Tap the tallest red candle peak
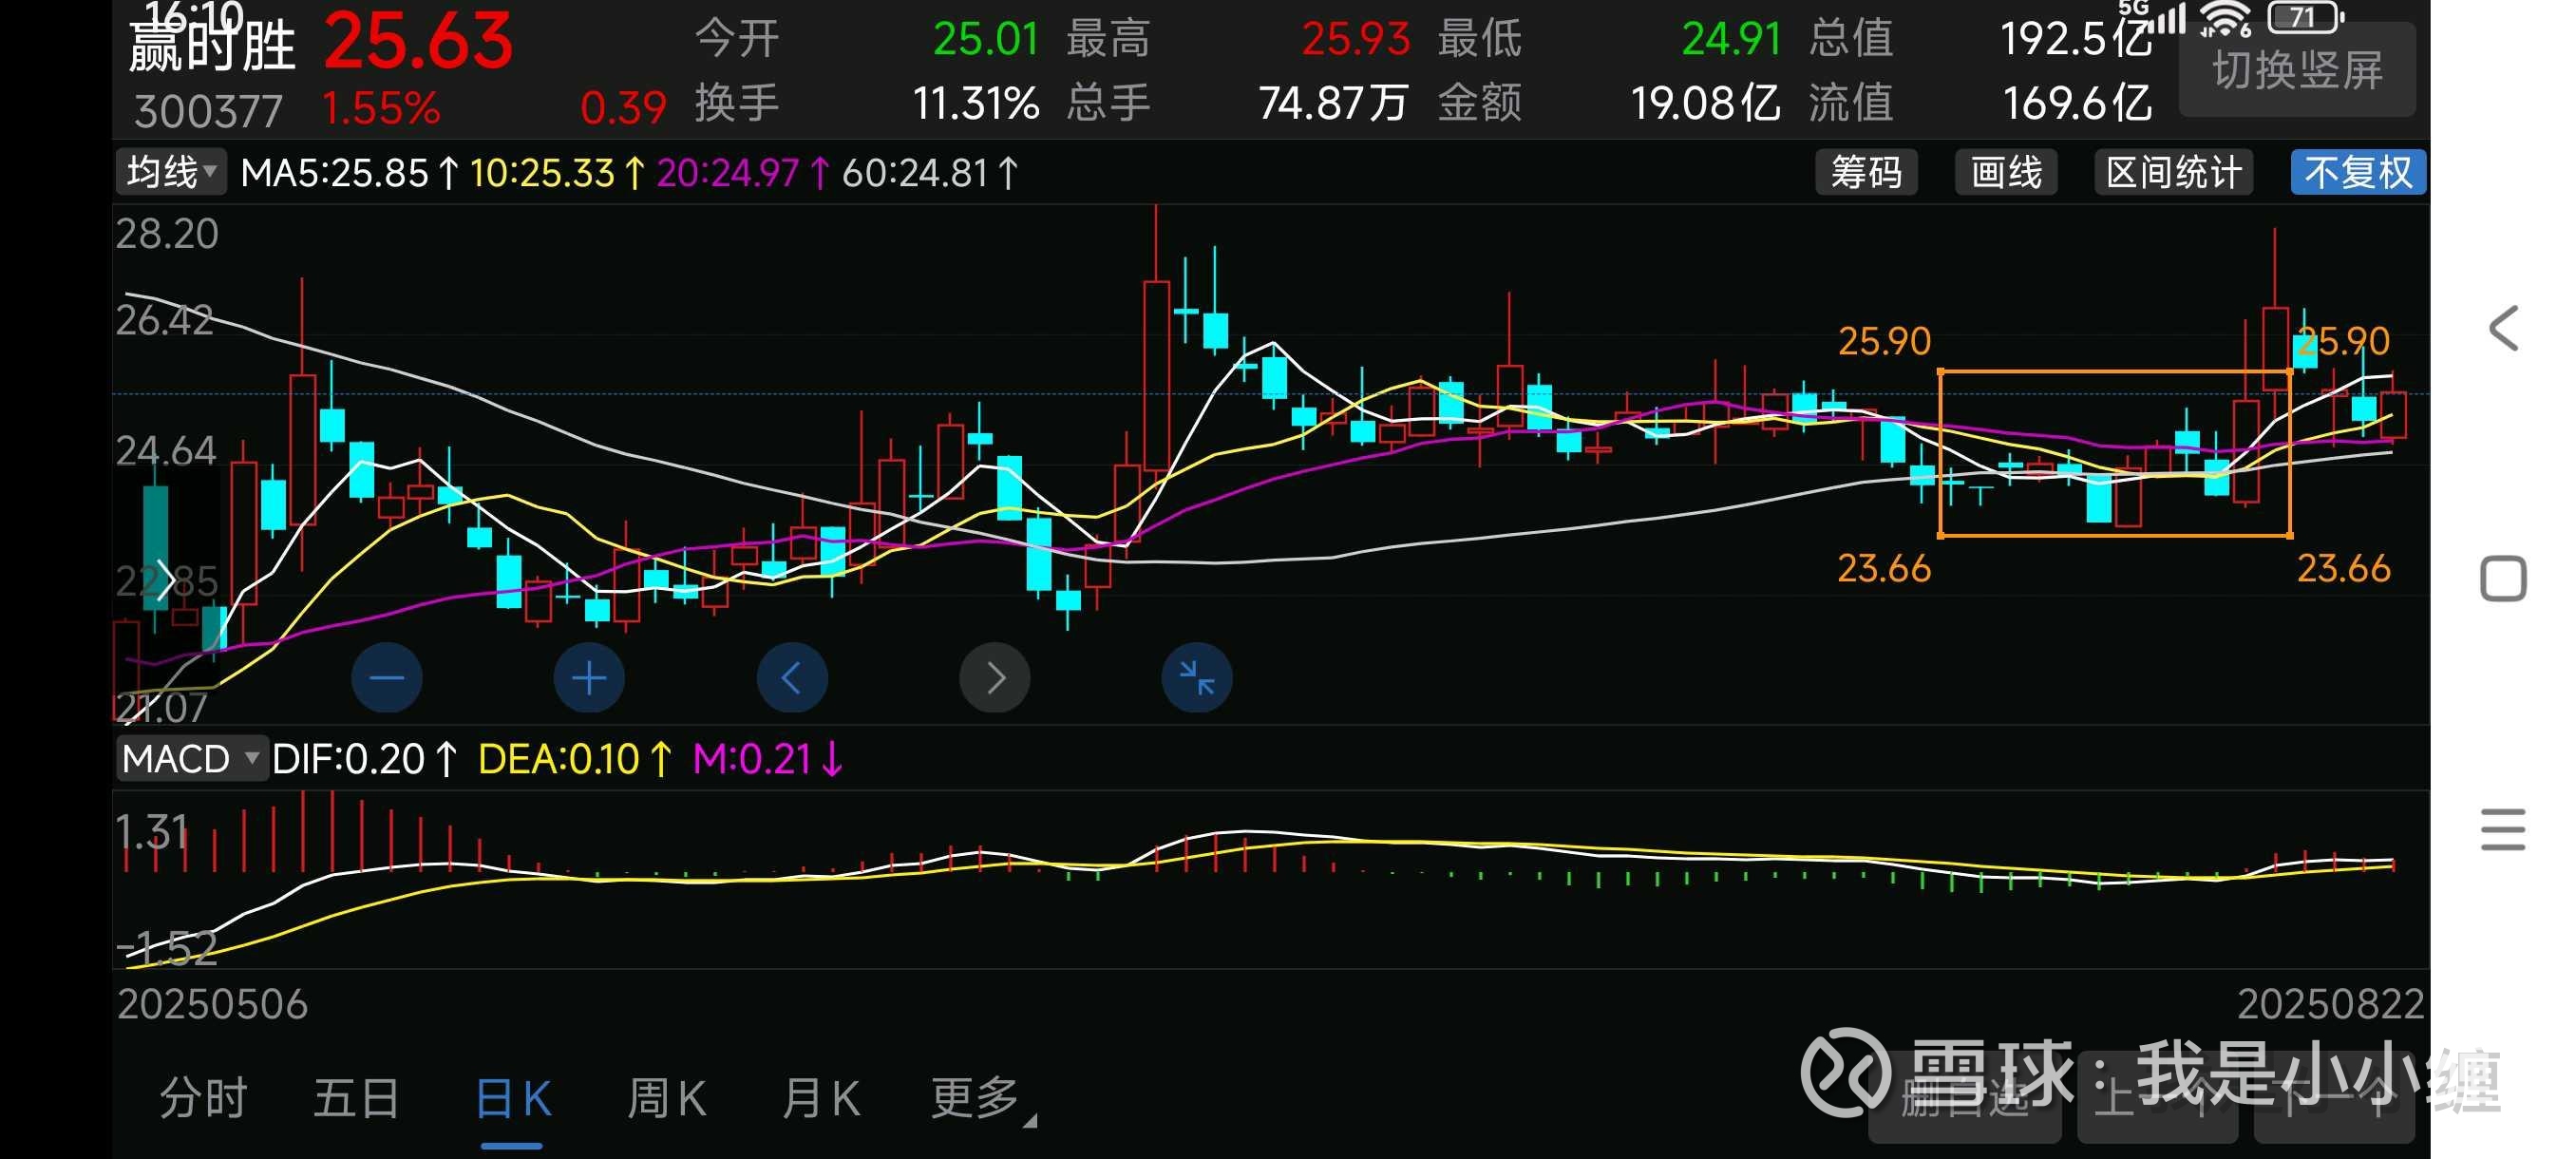Screen dimensions: 2576x1159 pyautogui.click(x=1157, y=340)
